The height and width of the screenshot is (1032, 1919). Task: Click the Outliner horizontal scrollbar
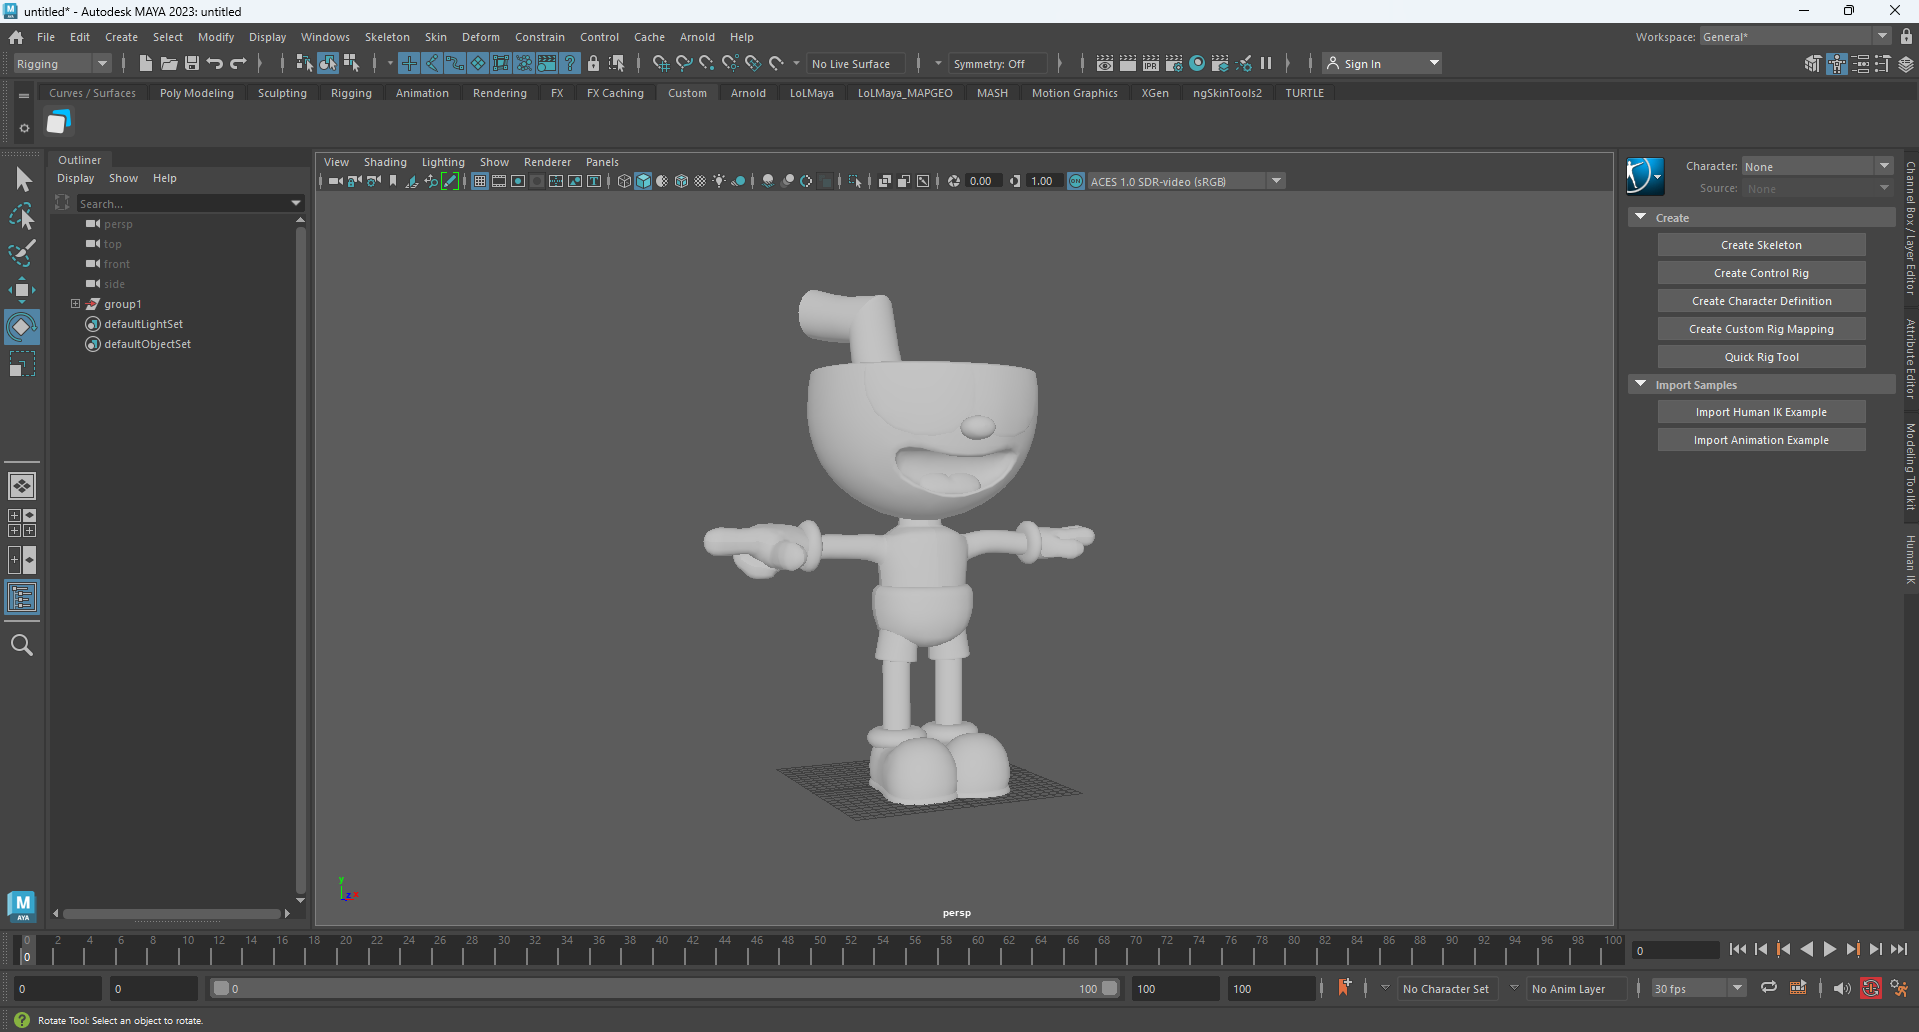170,913
